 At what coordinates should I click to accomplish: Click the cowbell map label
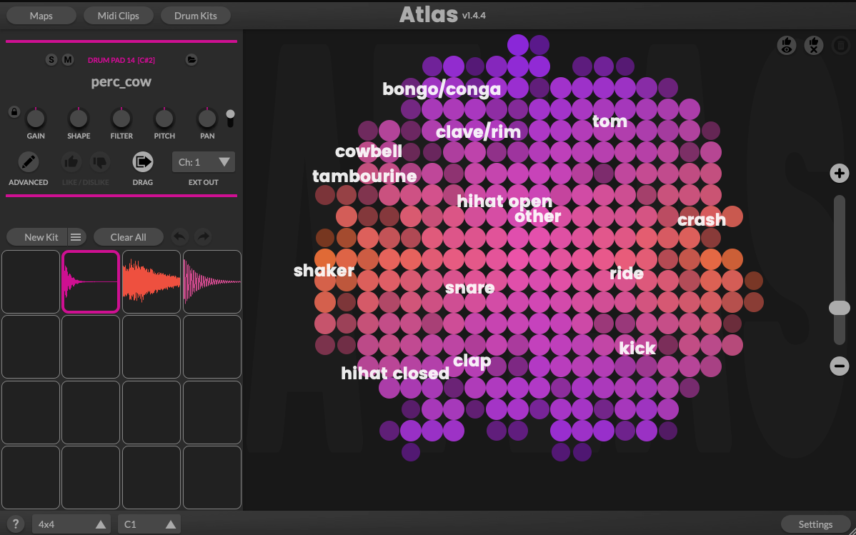click(x=368, y=151)
